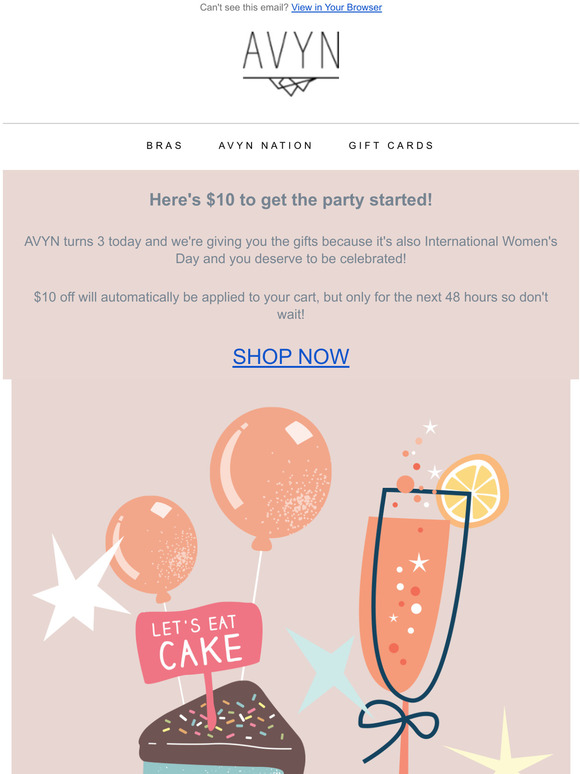The height and width of the screenshot is (774, 580).
Task: Click the AVYN logo wordmark
Action: pyautogui.click(x=291, y=50)
